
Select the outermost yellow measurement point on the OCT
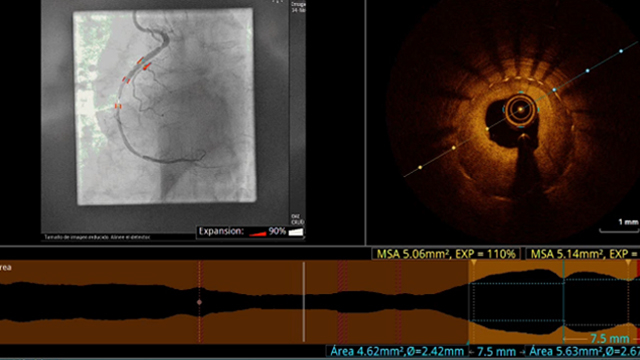(x=420, y=167)
